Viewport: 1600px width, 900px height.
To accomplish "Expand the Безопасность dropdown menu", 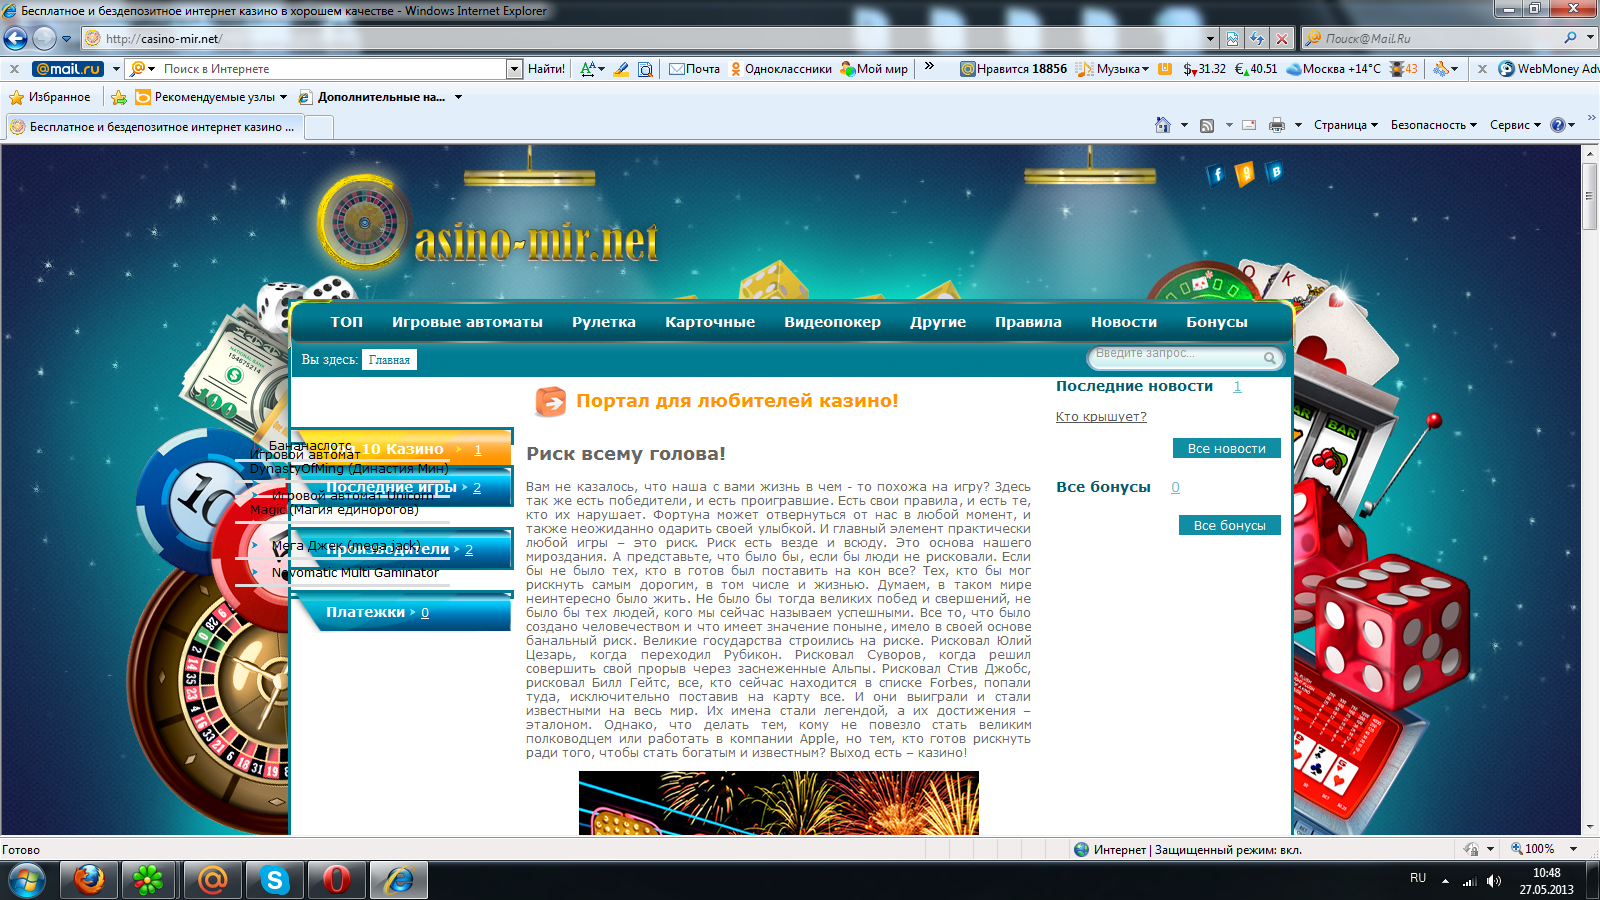I will (1433, 125).
